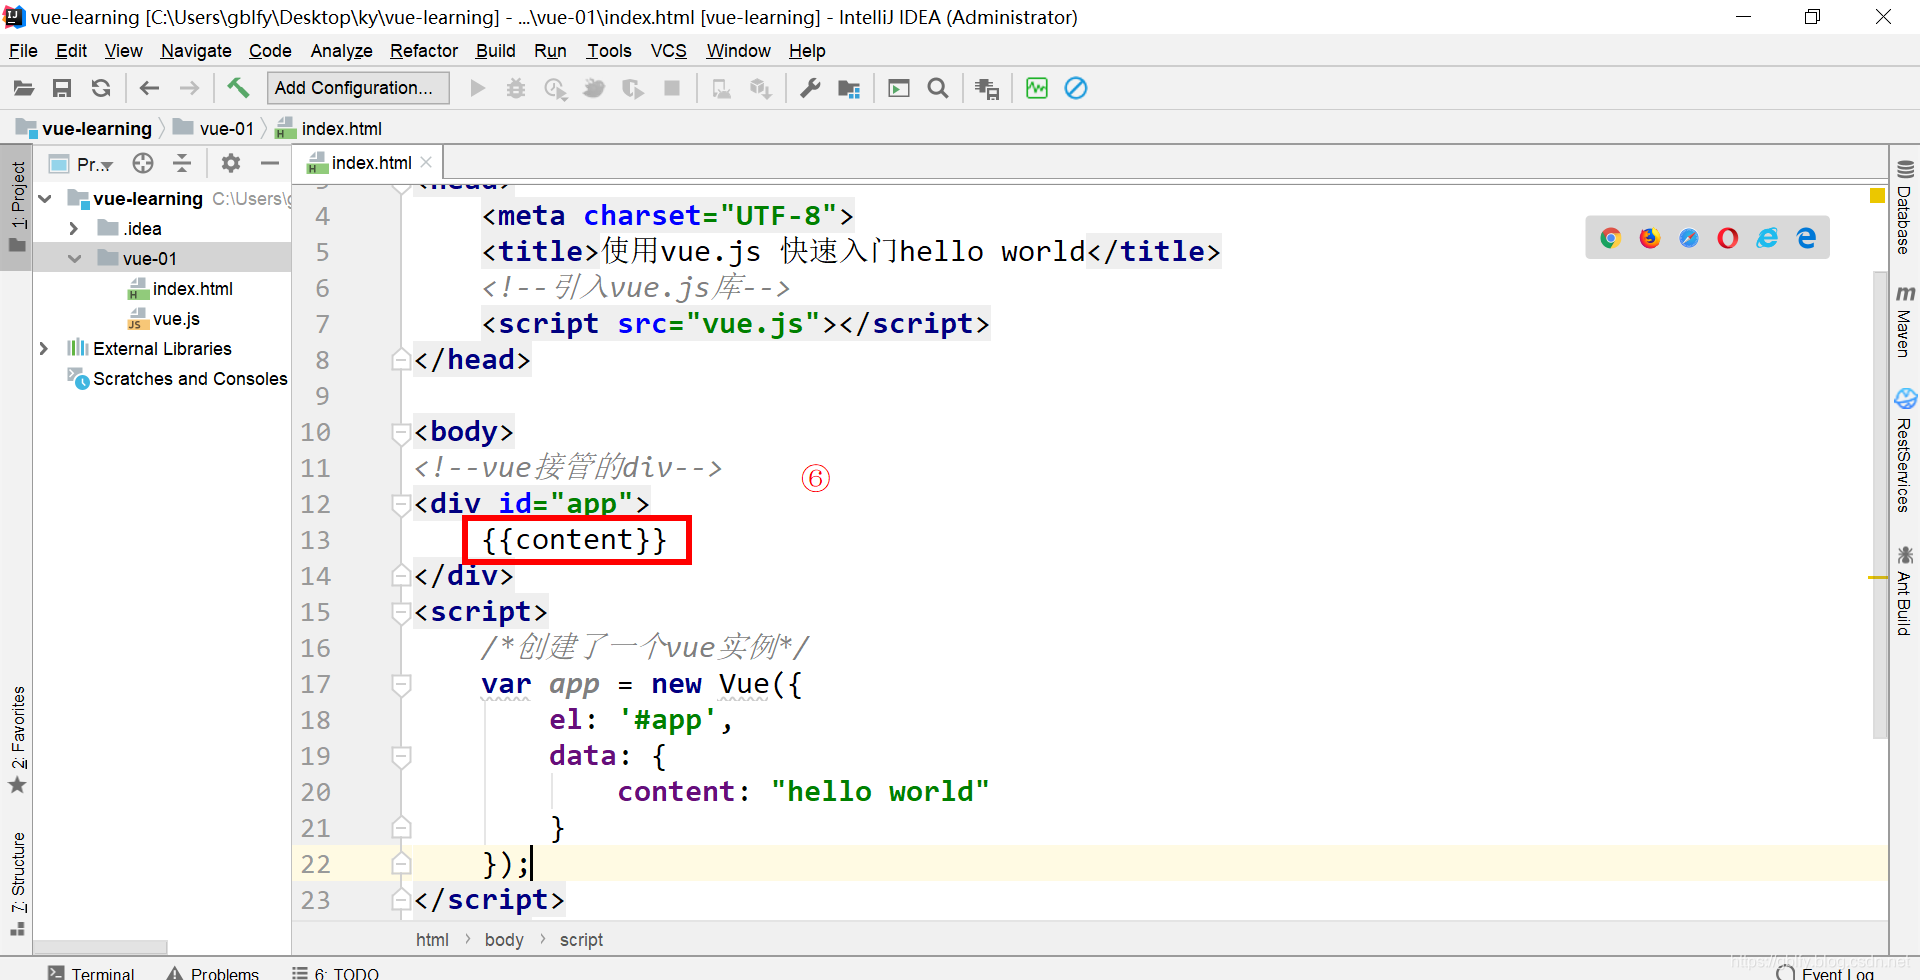The width and height of the screenshot is (1920, 980).
Task: Fold the data object at line 19
Action: coord(401,756)
